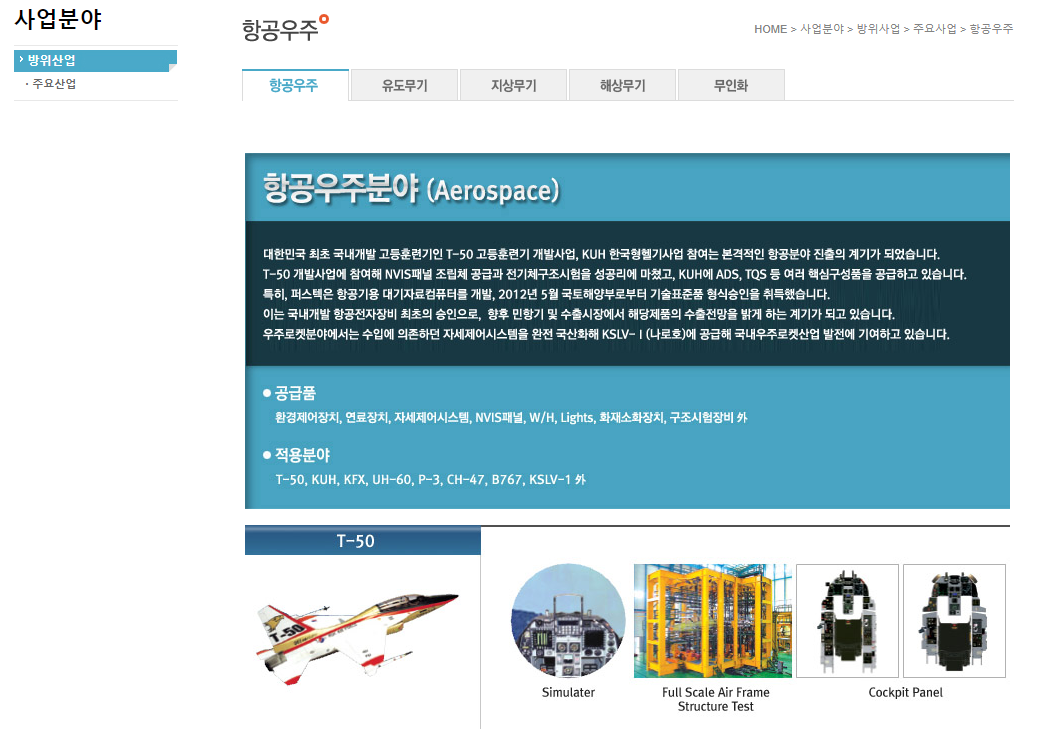Select the second Cockpit Panel thumbnail
This screenshot has height=729, width=1039.
(x=954, y=621)
